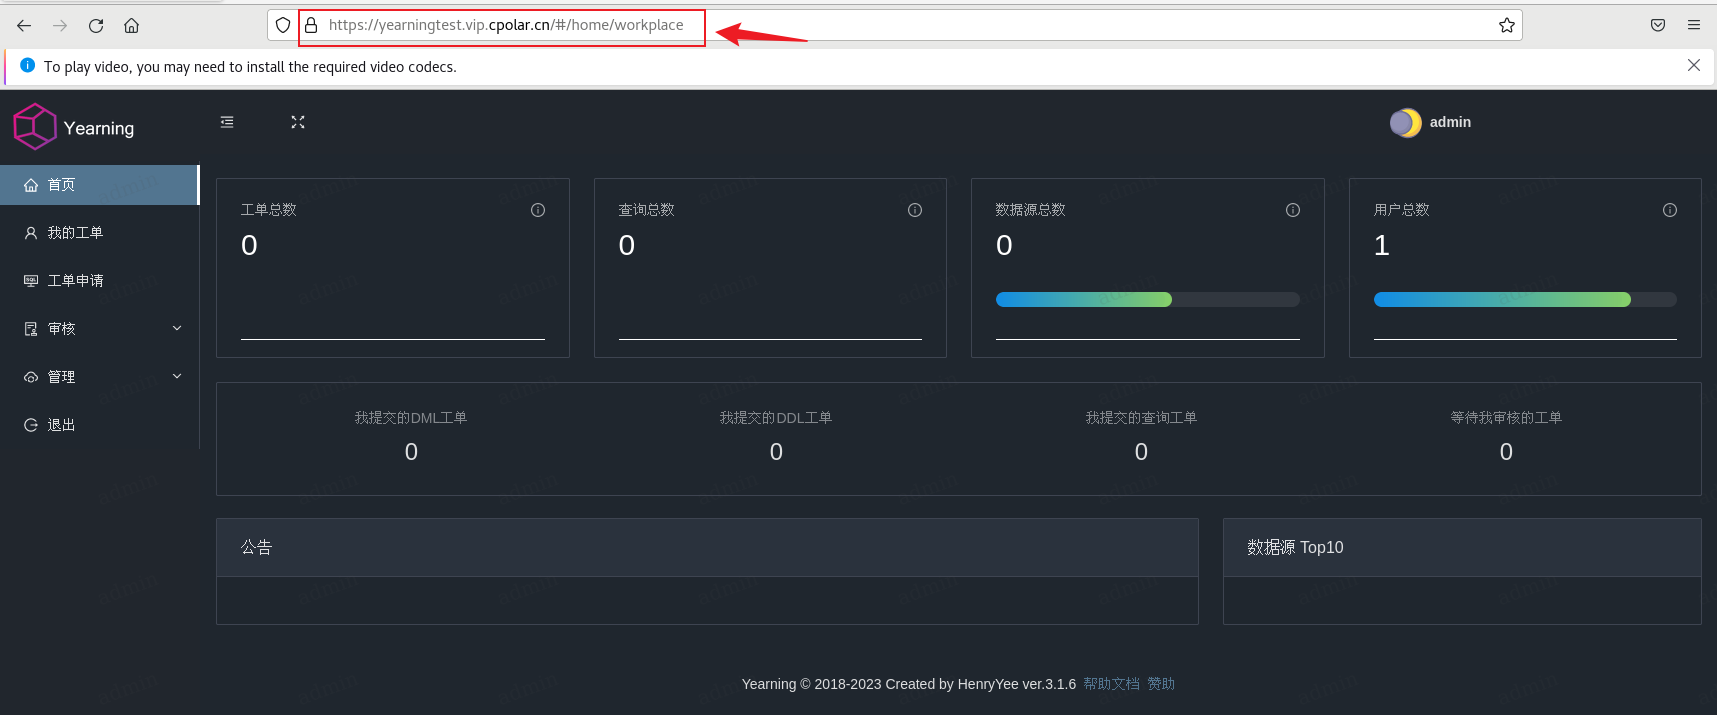This screenshot has width=1717, height=715.
Task: Open the 赞助 link in footer
Action: click(x=1161, y=684)
